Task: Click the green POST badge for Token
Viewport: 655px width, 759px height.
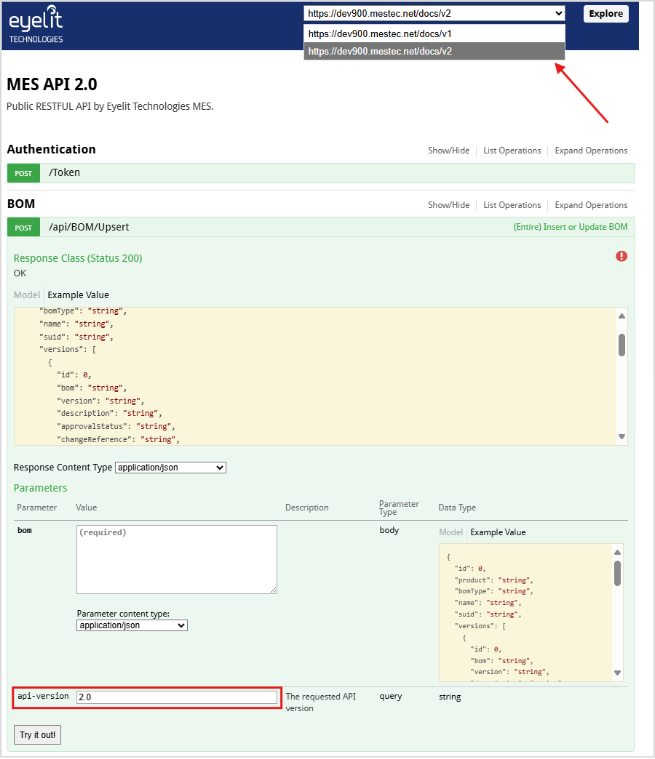Action: (x=23, y=173)
